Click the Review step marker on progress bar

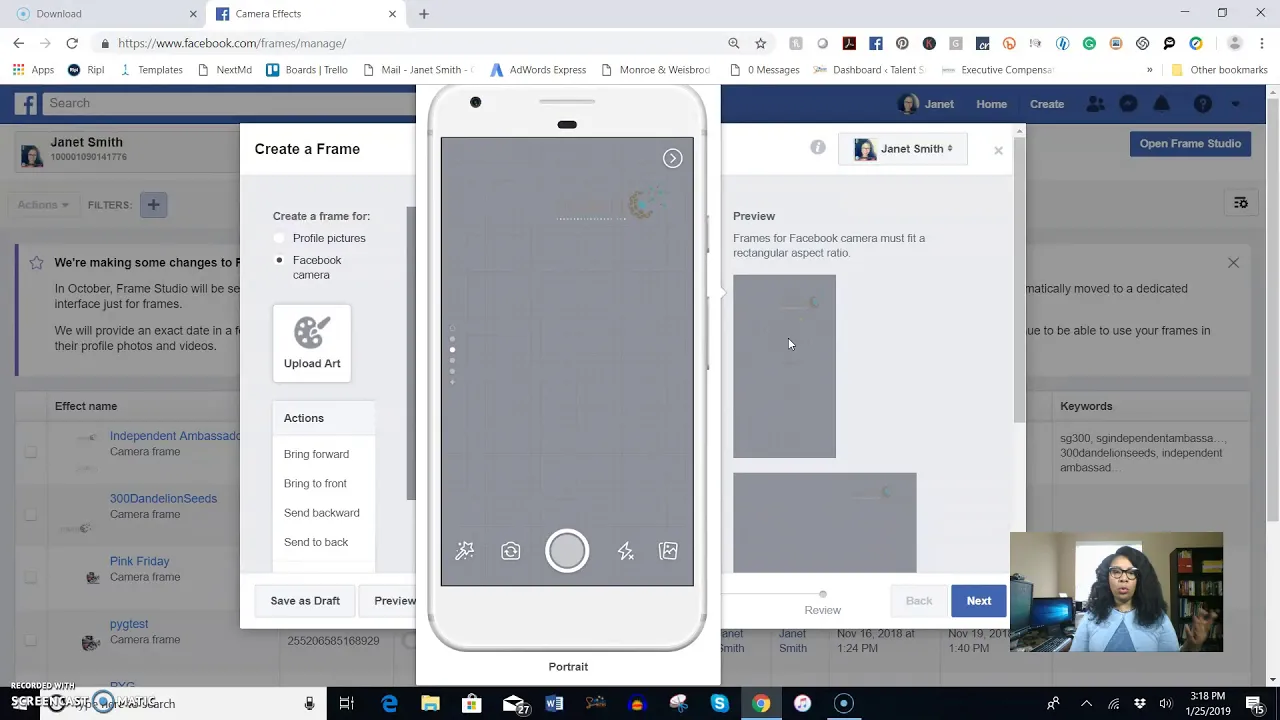tap(823, 594)
